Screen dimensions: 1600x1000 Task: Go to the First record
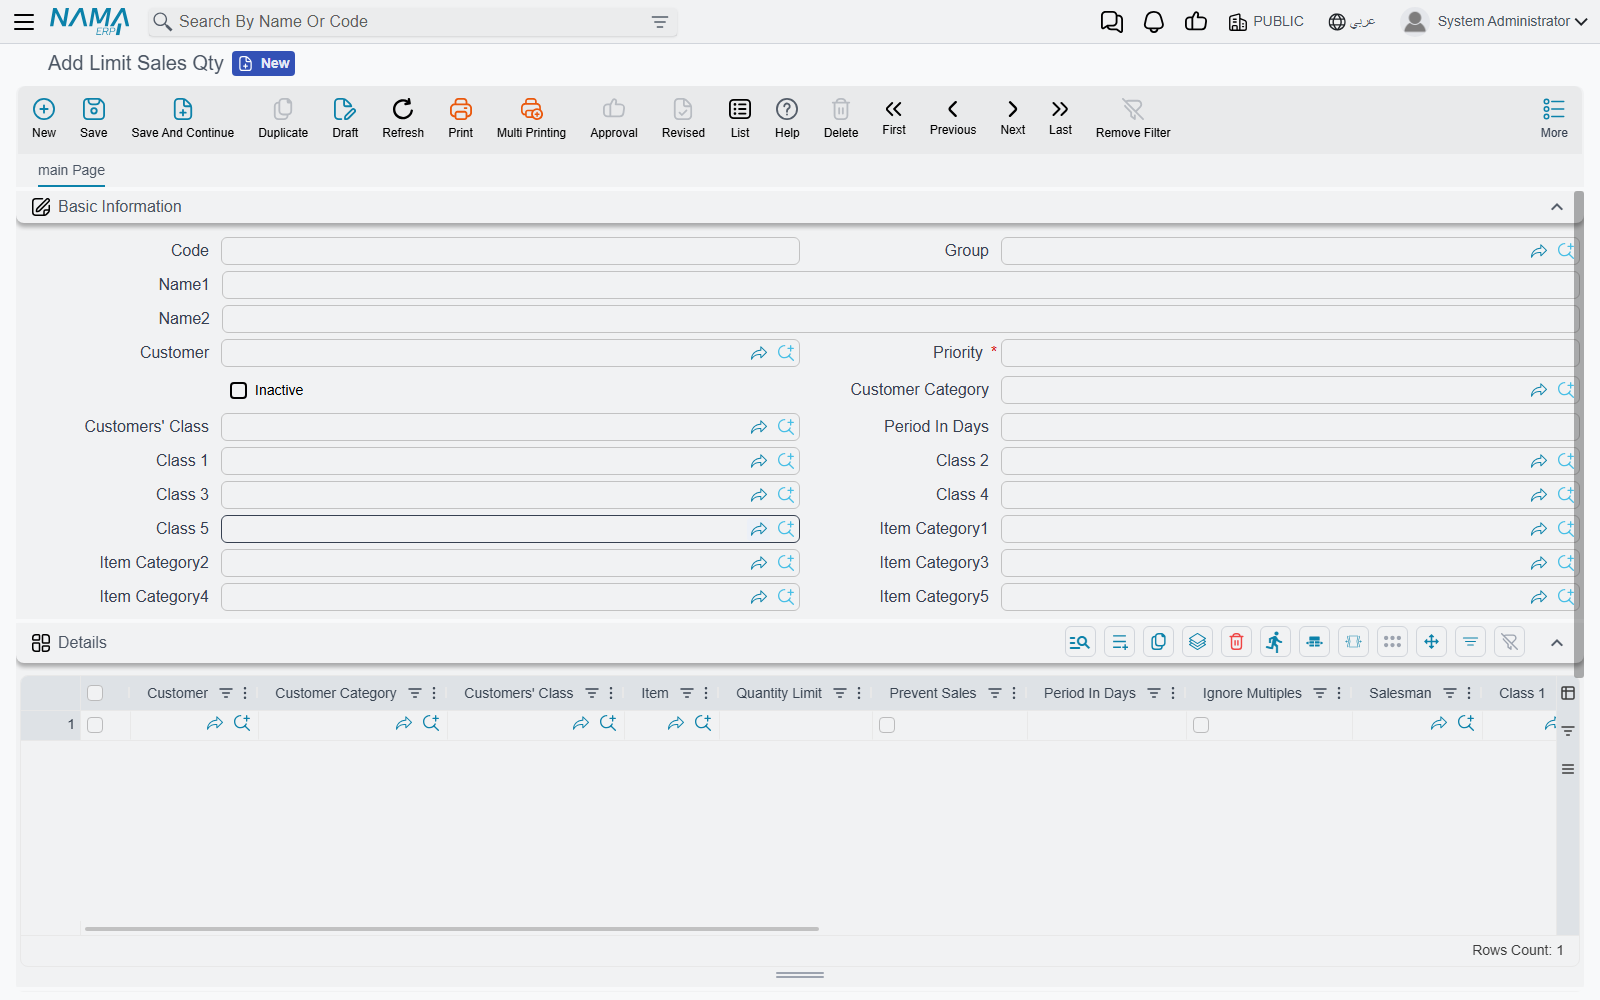click(x=894, y=117)
